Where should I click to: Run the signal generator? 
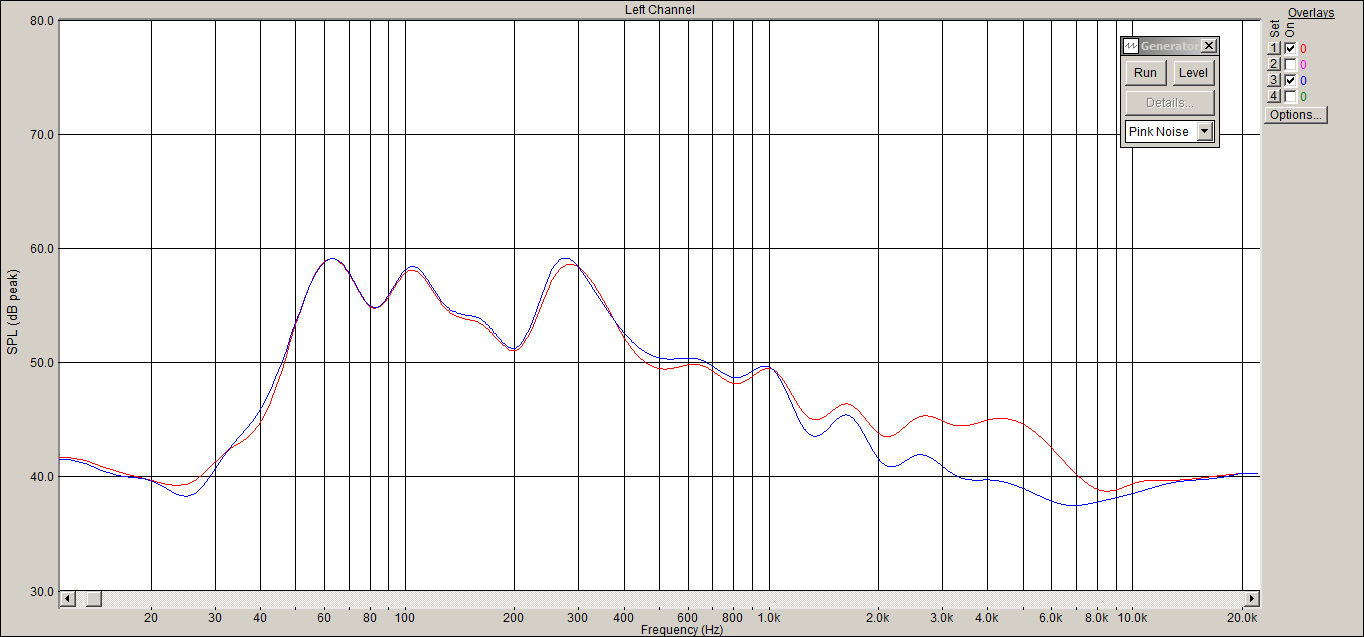coord(1145,73)
